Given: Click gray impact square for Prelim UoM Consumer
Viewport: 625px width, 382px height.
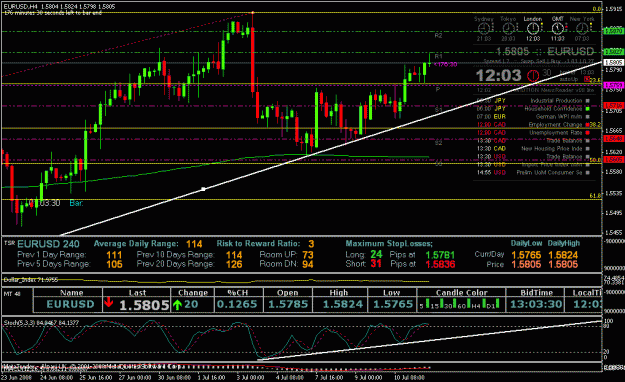Looking at the screenshot, I should [587, 173].
